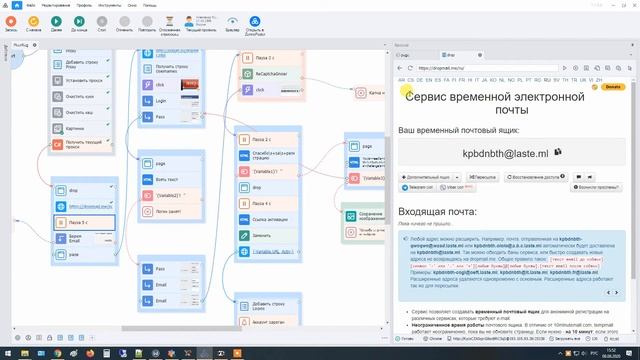Reload the embedded browser page
640x360 pixels.
point(410,68)
